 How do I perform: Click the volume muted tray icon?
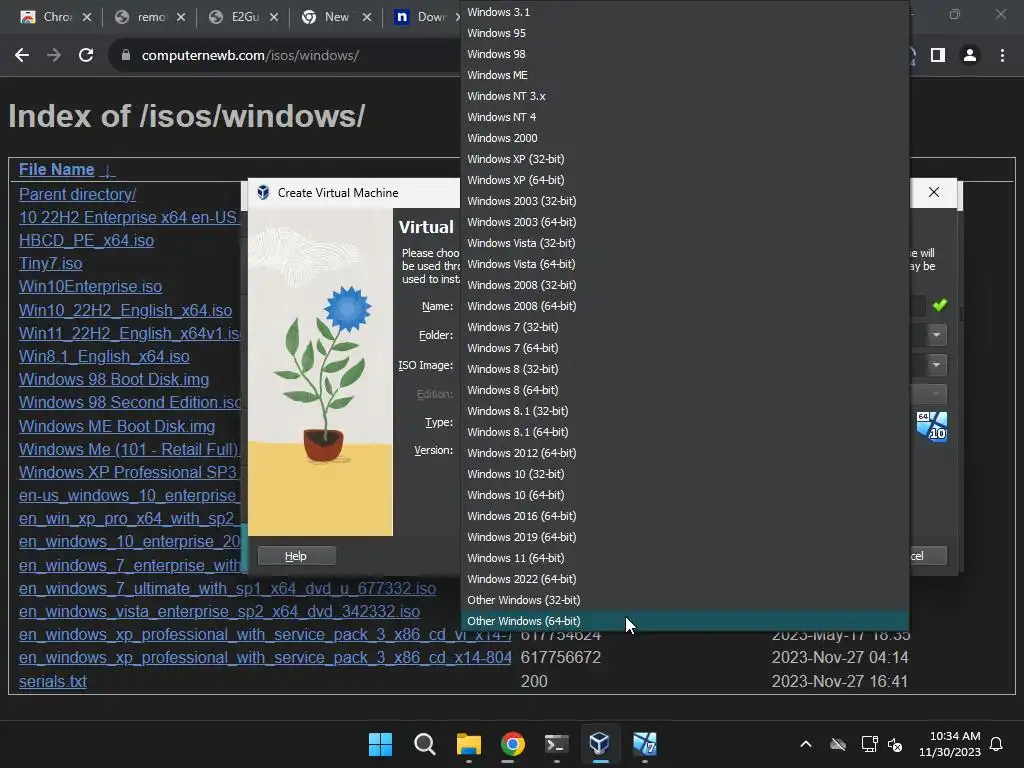(x=895, y=744)
